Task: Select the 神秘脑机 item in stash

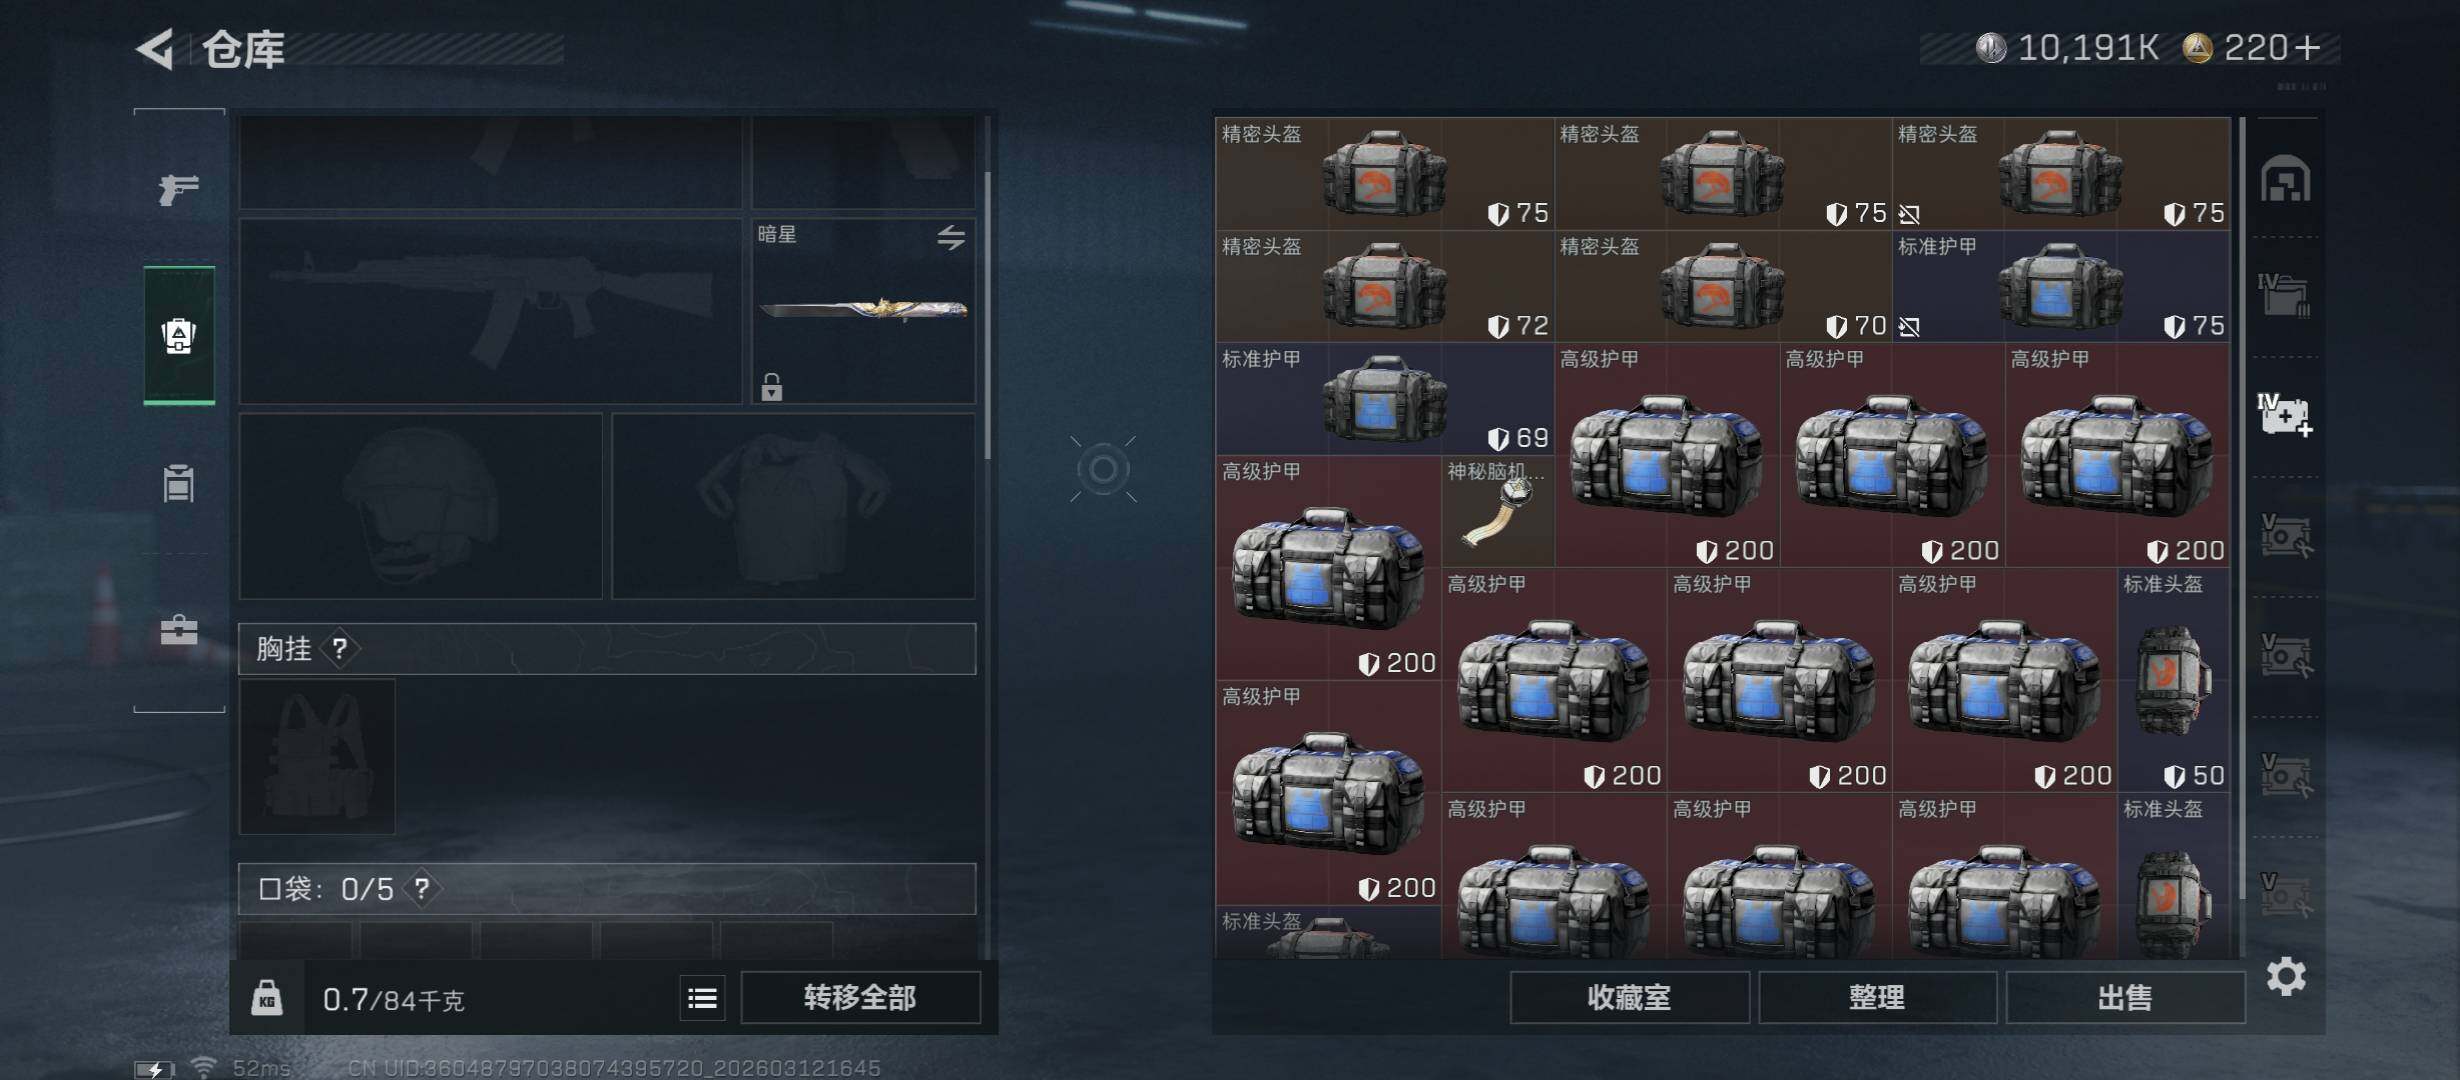Action: tap(1497, 512)
